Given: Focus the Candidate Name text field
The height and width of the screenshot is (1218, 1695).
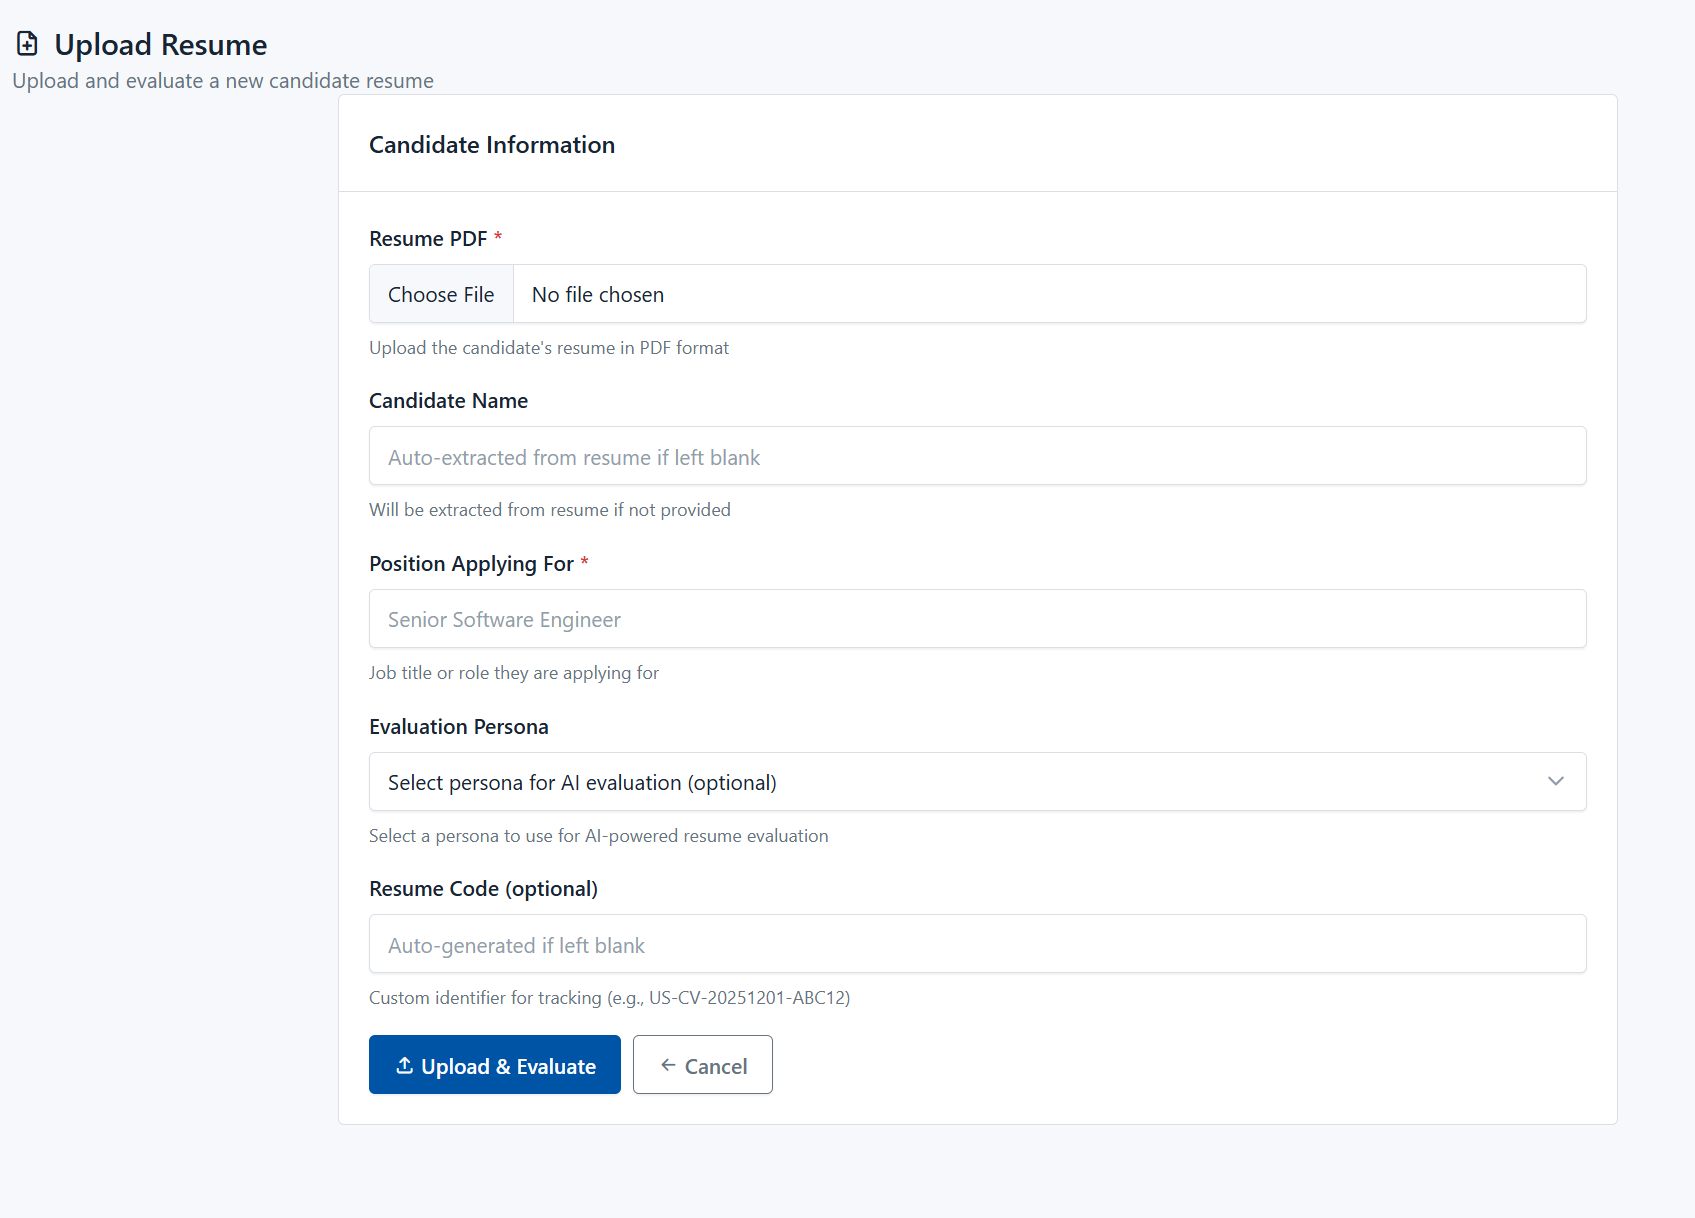Looking at the screenshot, I should [977, 456].
